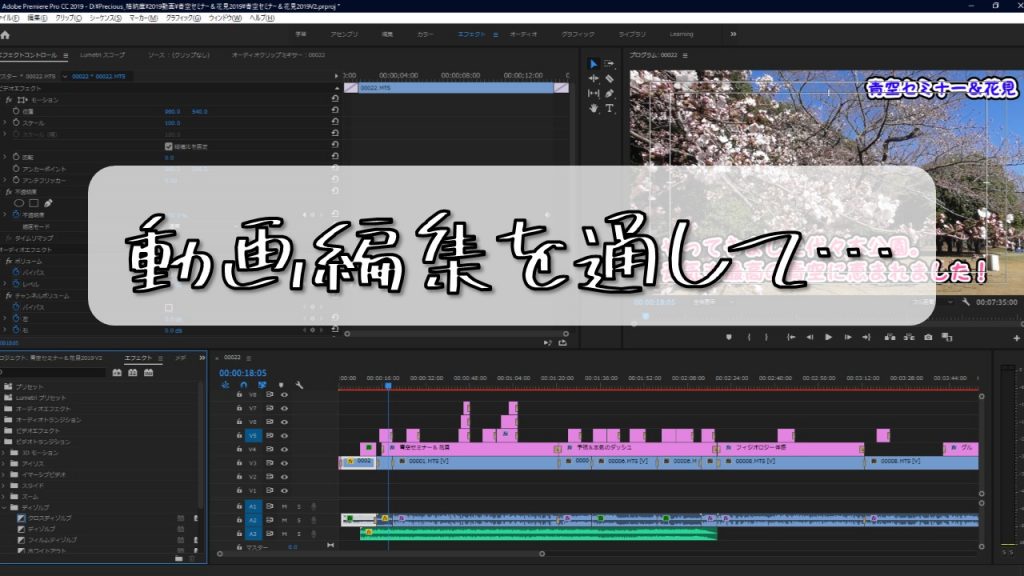Click the Export Frame camera icon
The height and width of the screenshot is (576, 1024).
click(x=928, y=337)
